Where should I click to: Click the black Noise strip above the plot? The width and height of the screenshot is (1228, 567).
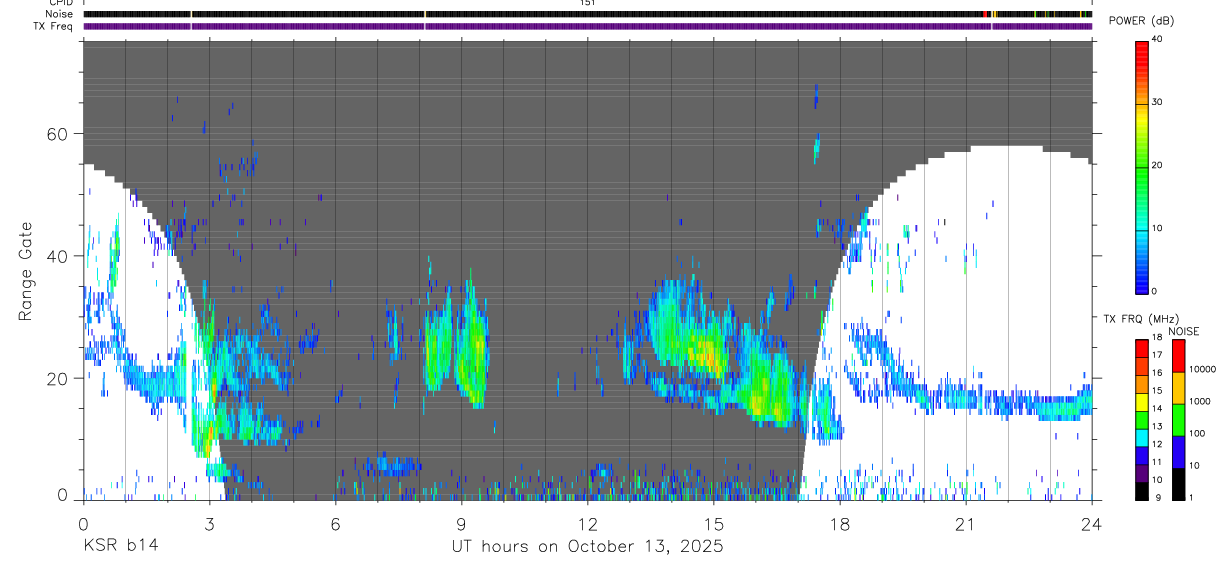[588, 14]
